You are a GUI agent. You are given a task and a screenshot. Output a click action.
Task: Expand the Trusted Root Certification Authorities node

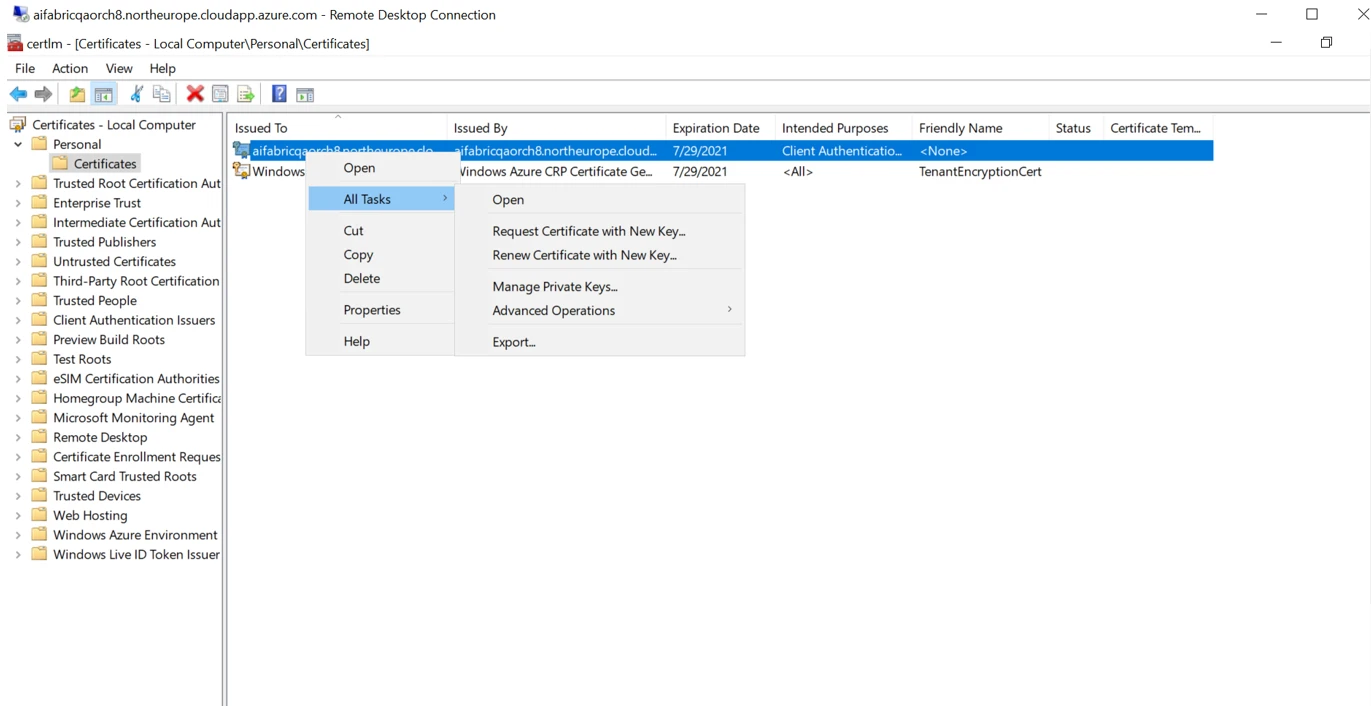coord(18,183)
